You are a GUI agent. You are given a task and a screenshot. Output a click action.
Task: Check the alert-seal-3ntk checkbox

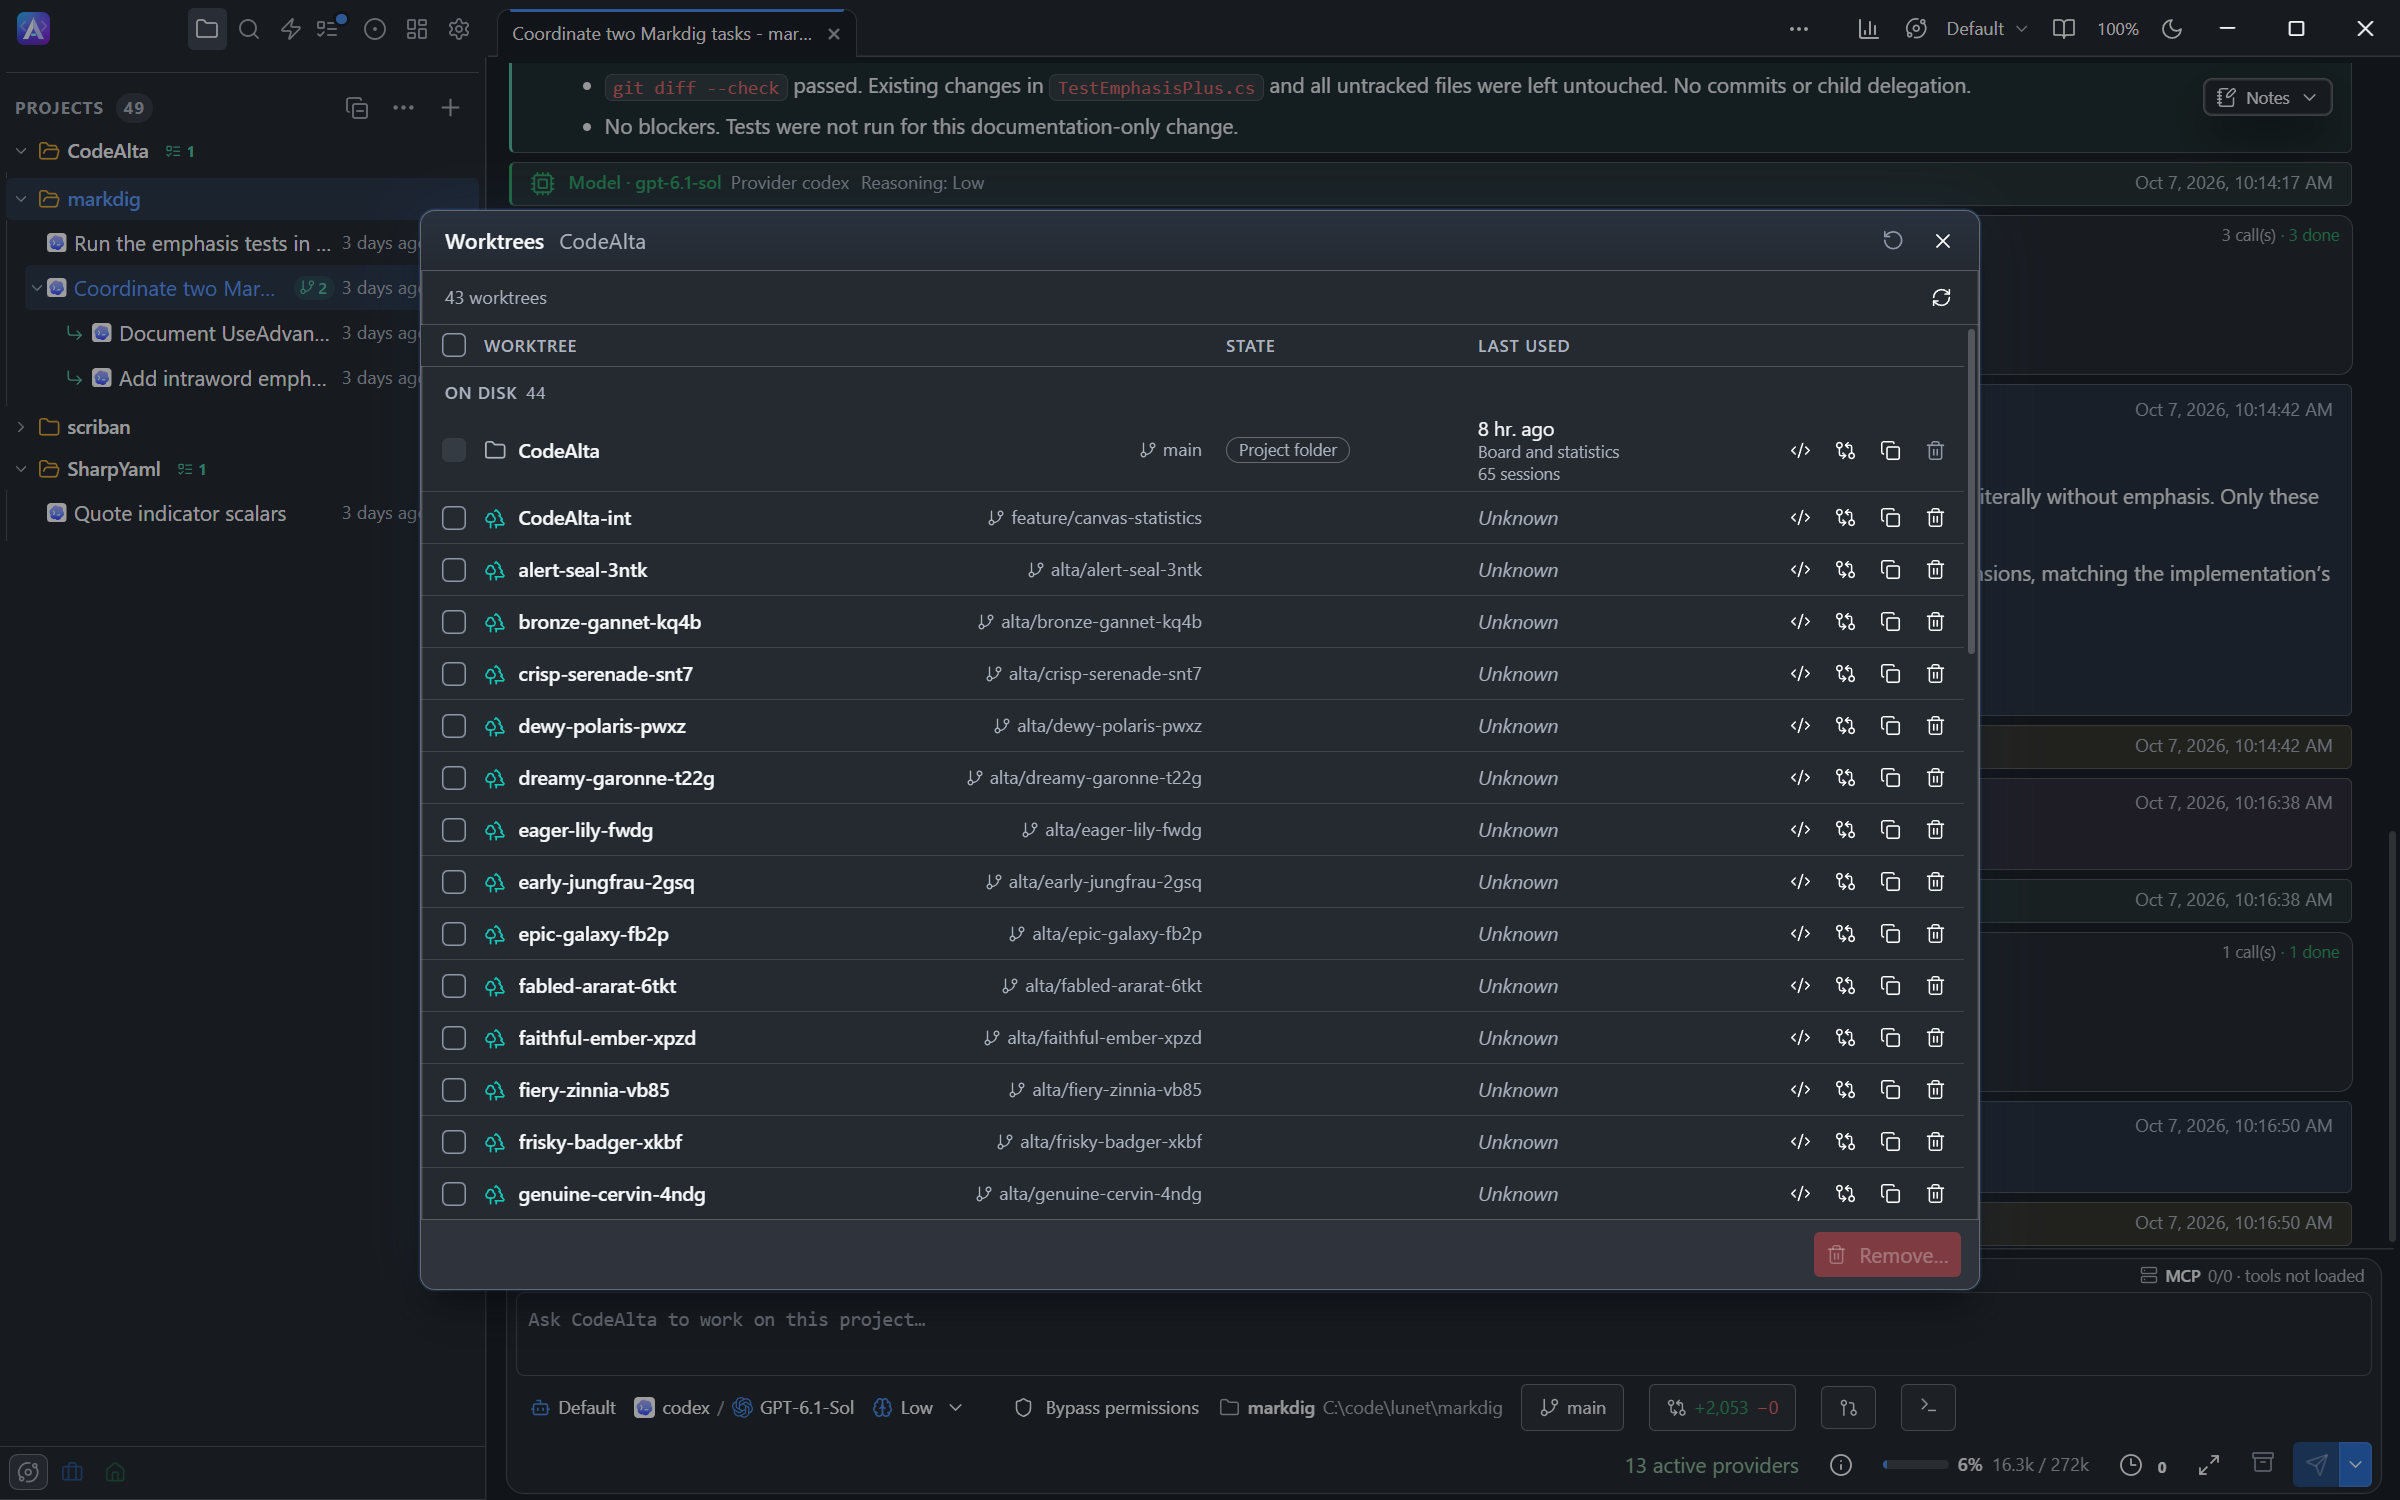tap(454, 569)
